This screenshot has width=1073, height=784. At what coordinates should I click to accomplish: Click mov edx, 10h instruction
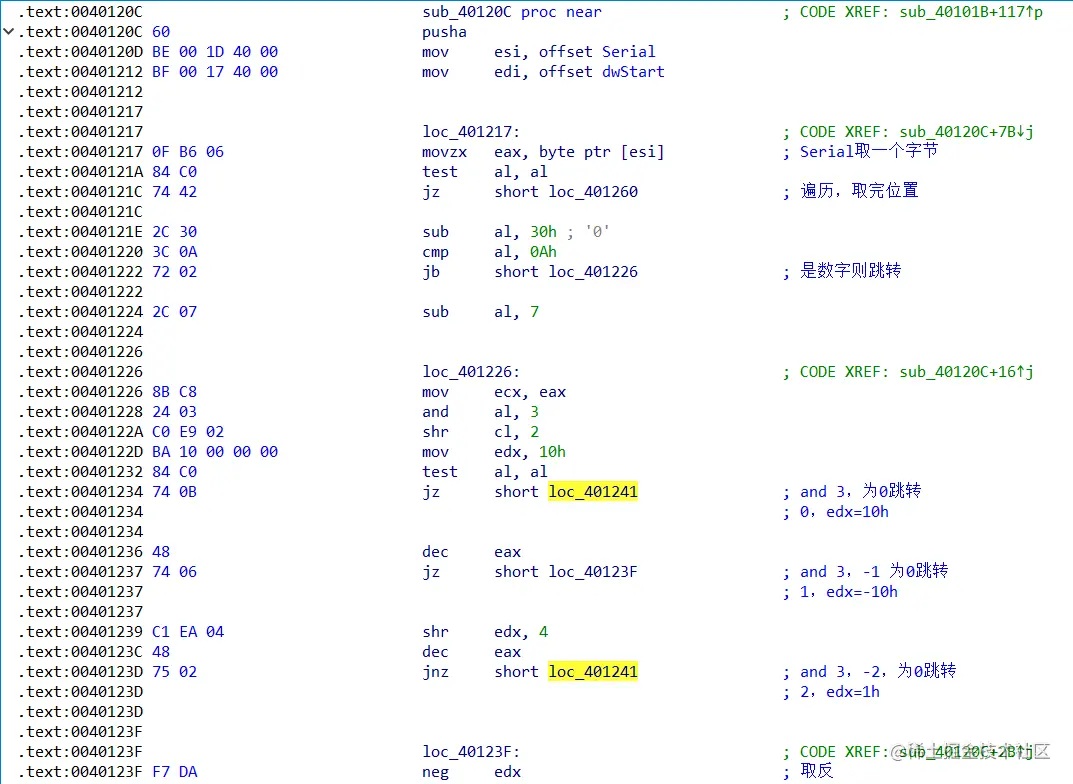(x=494, y=452)
